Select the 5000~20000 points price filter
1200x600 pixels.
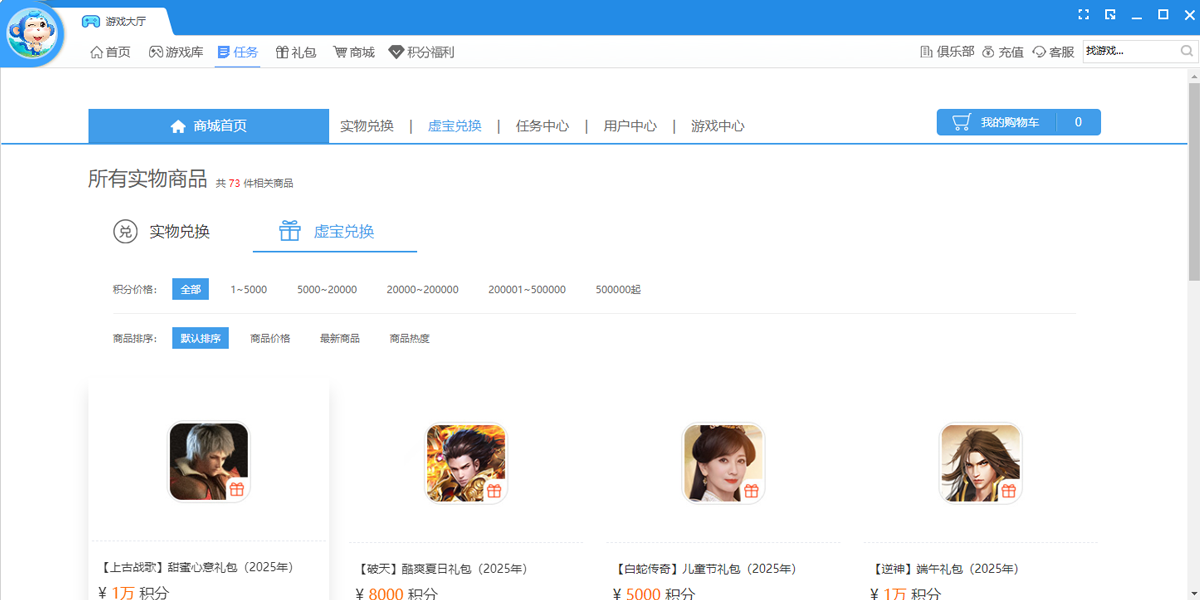coord(328,288)
